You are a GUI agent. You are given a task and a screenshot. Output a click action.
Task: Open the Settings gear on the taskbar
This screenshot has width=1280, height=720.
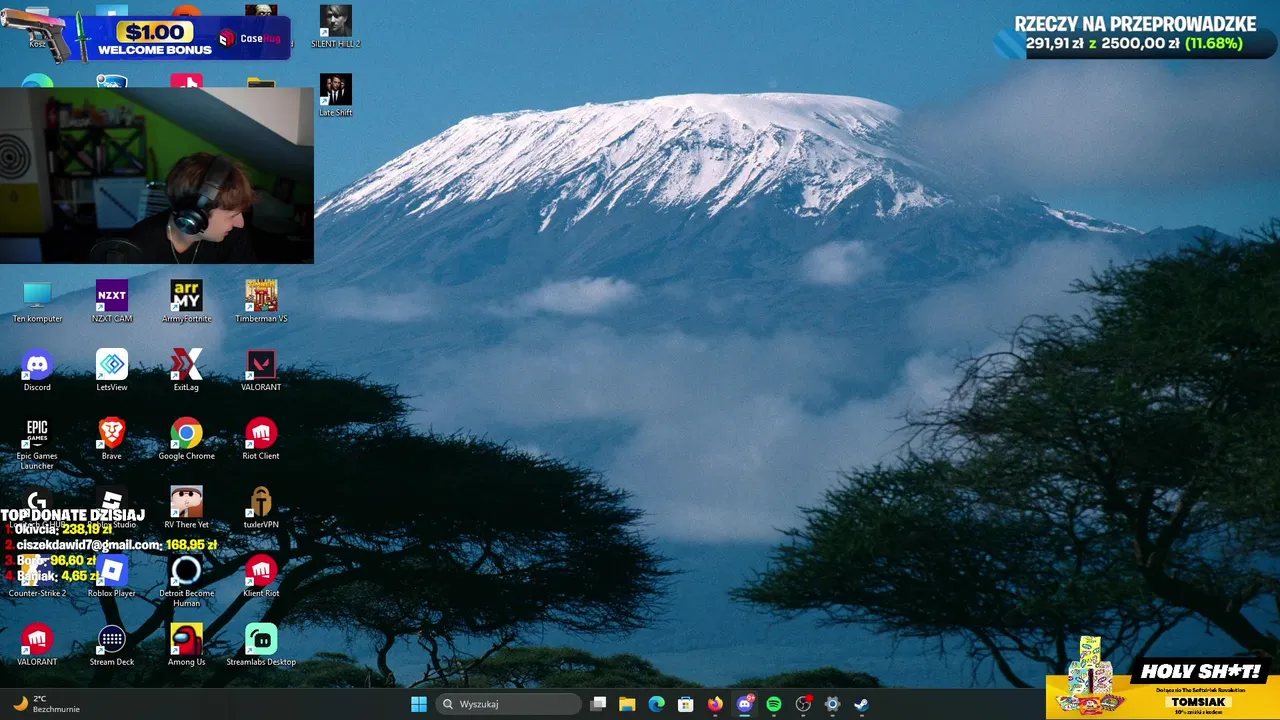pyautogui.click(x=832, y=704)
